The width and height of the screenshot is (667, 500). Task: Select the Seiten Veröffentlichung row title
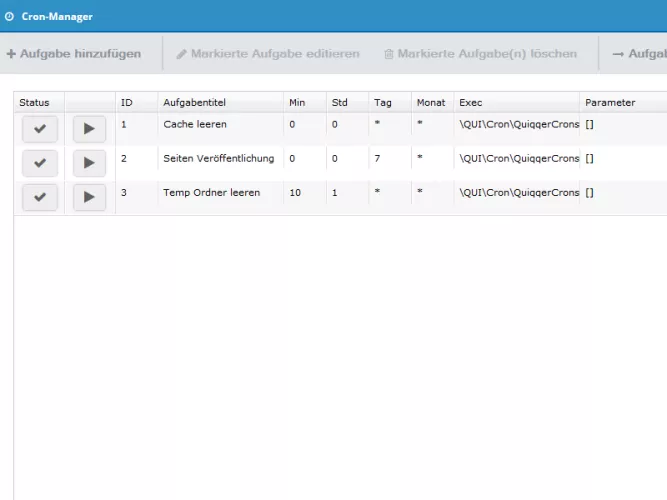click(218, 159)
